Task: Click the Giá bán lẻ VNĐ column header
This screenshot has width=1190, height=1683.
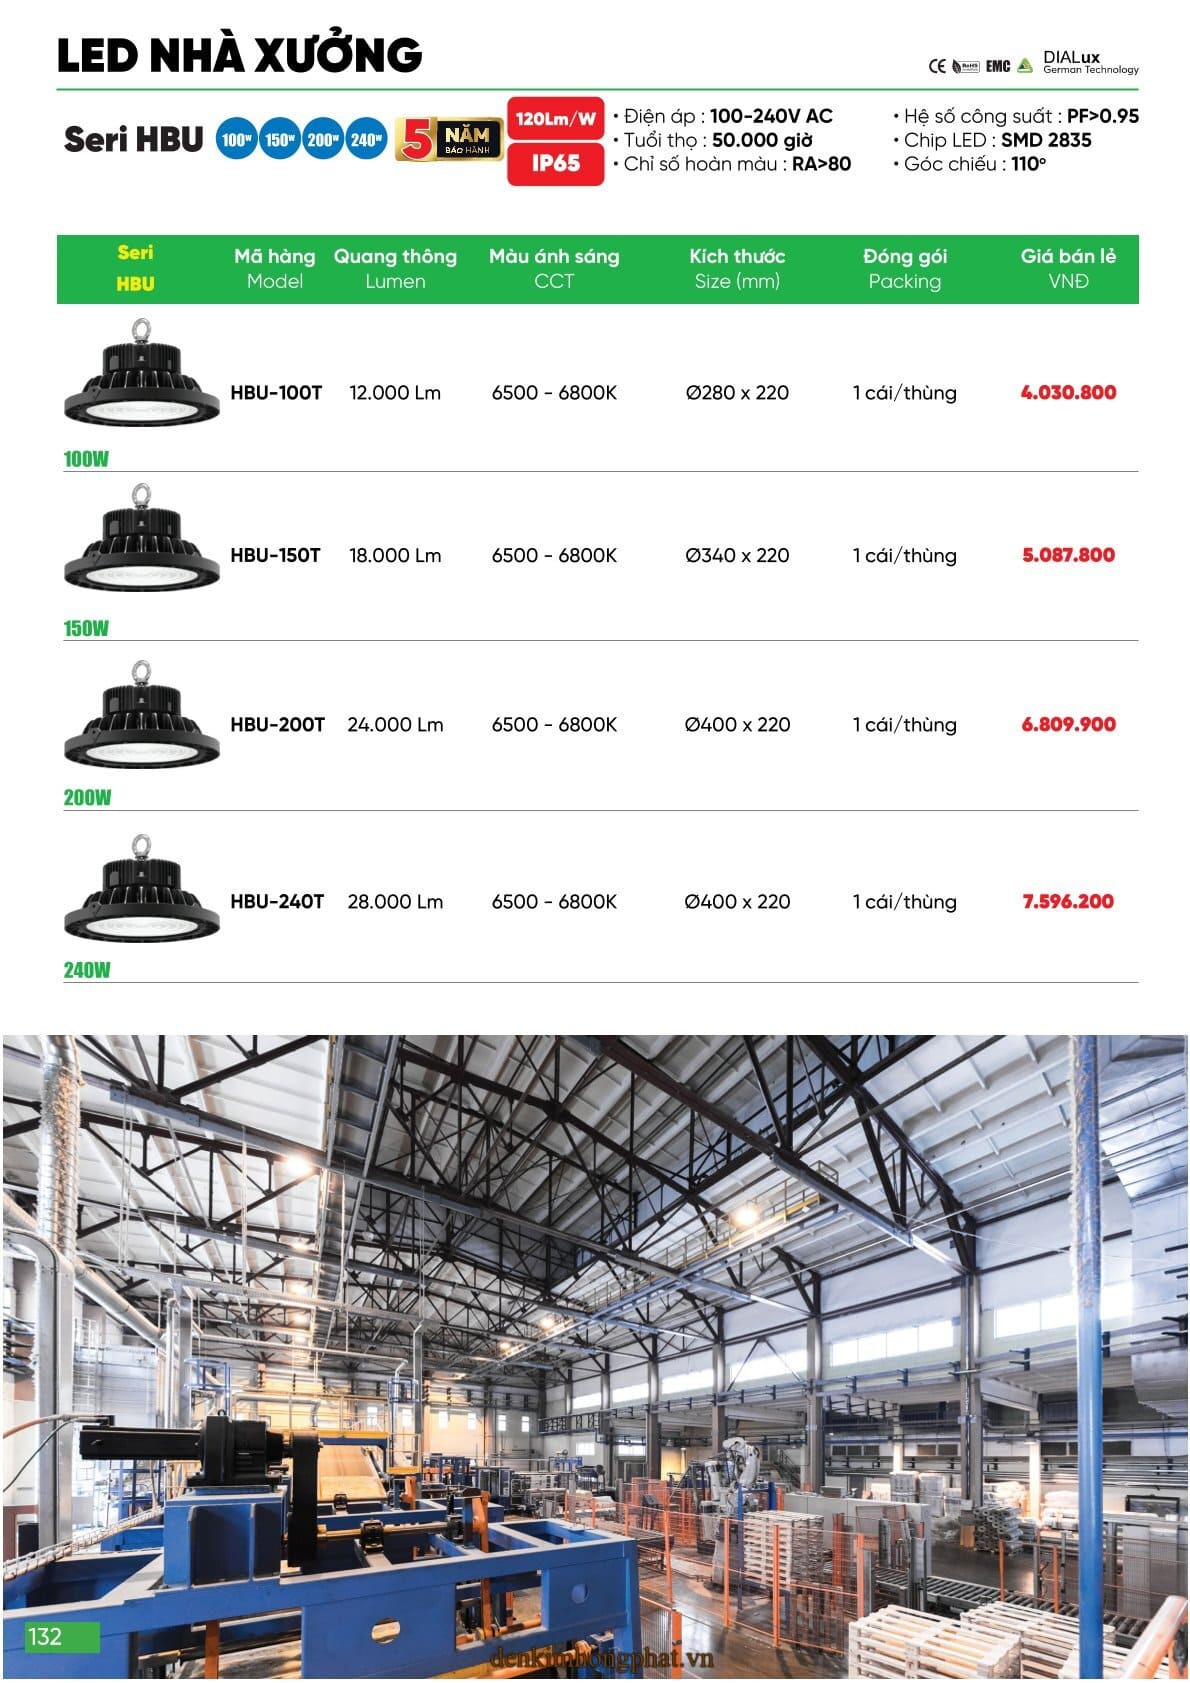Action: tap(1068, 268)
